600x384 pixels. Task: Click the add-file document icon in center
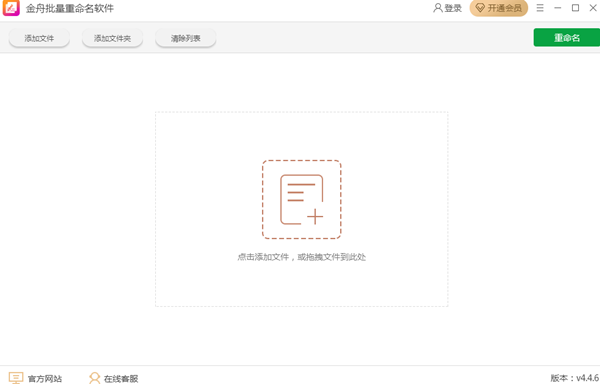coord(302,200)
